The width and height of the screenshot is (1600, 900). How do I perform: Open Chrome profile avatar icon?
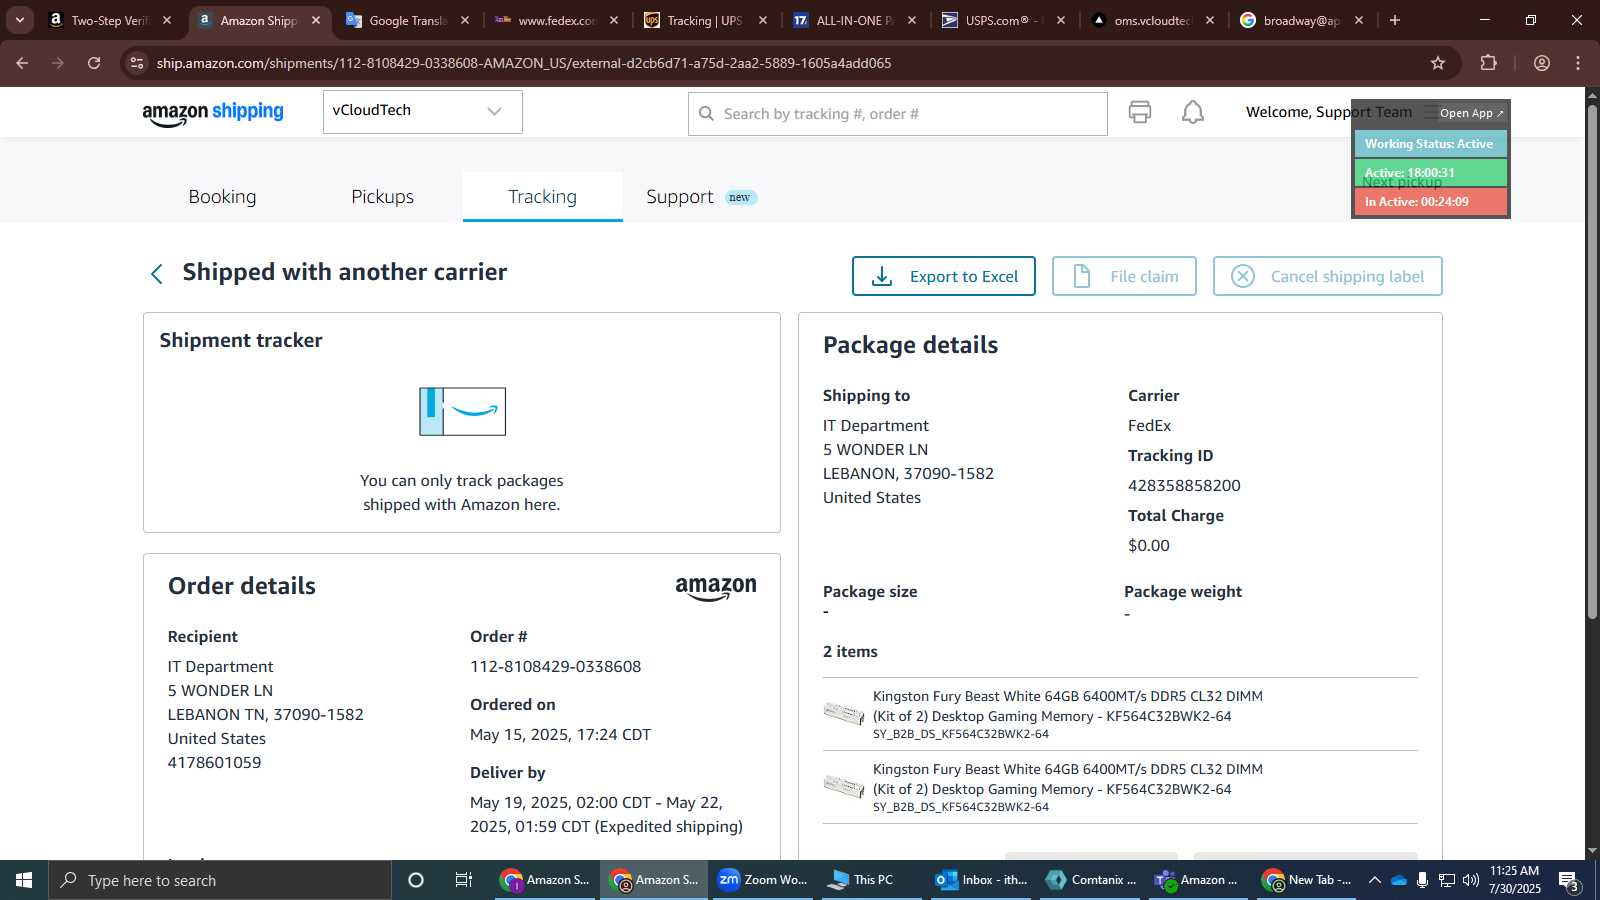point(1542,63)
